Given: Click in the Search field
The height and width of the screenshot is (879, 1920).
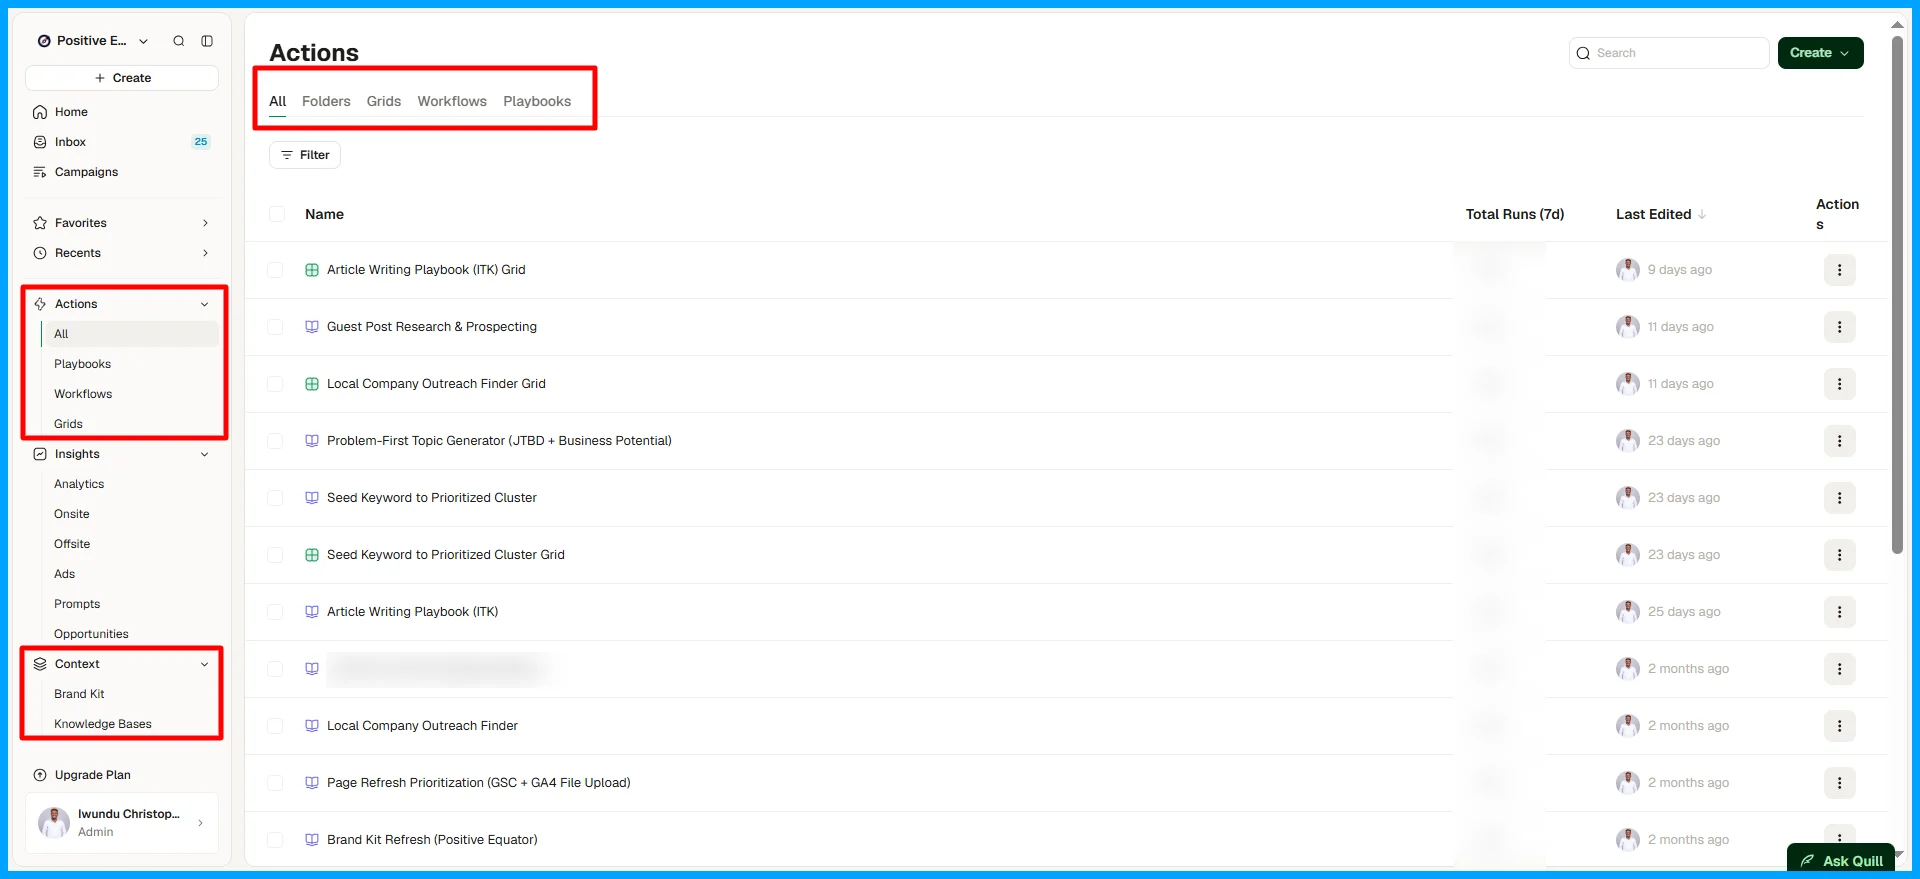Looking at the screenshot, I should point(1669,53).
